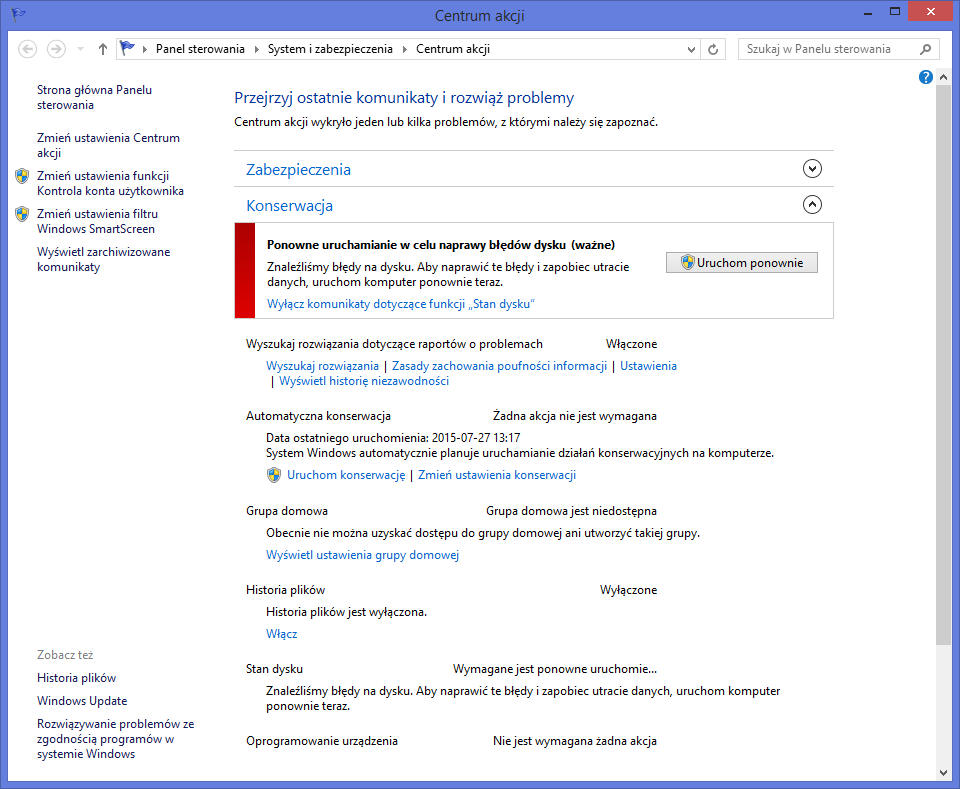Click Uruchom konserwację link
This screenshot has height=789, width=960.
click(346, 475)
